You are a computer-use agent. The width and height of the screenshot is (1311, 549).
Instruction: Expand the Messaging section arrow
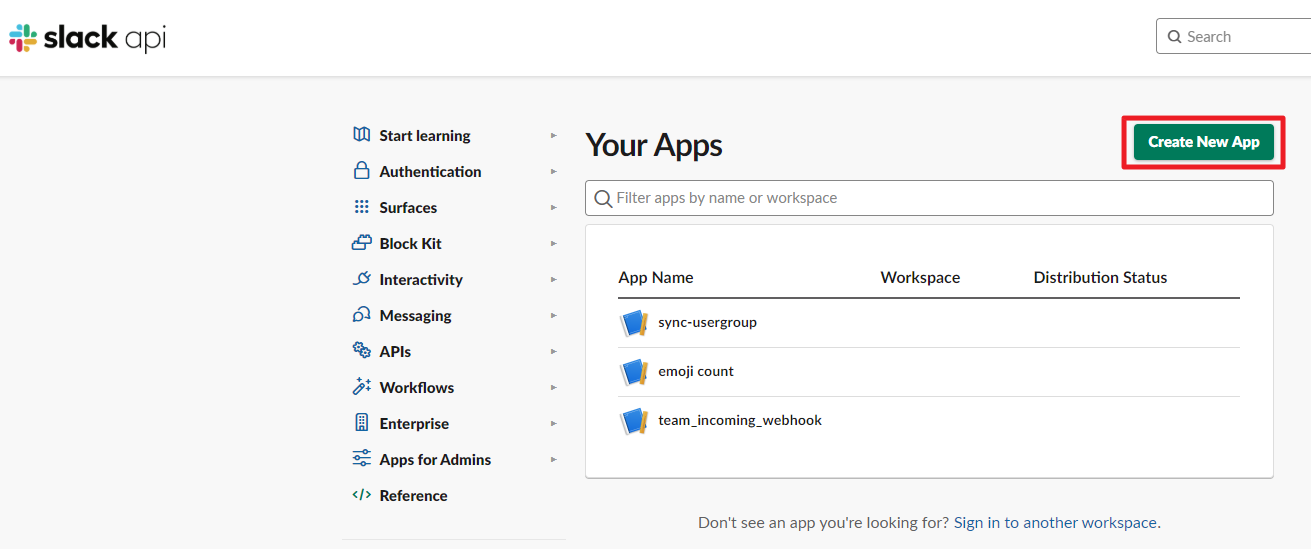click(554, 315)
